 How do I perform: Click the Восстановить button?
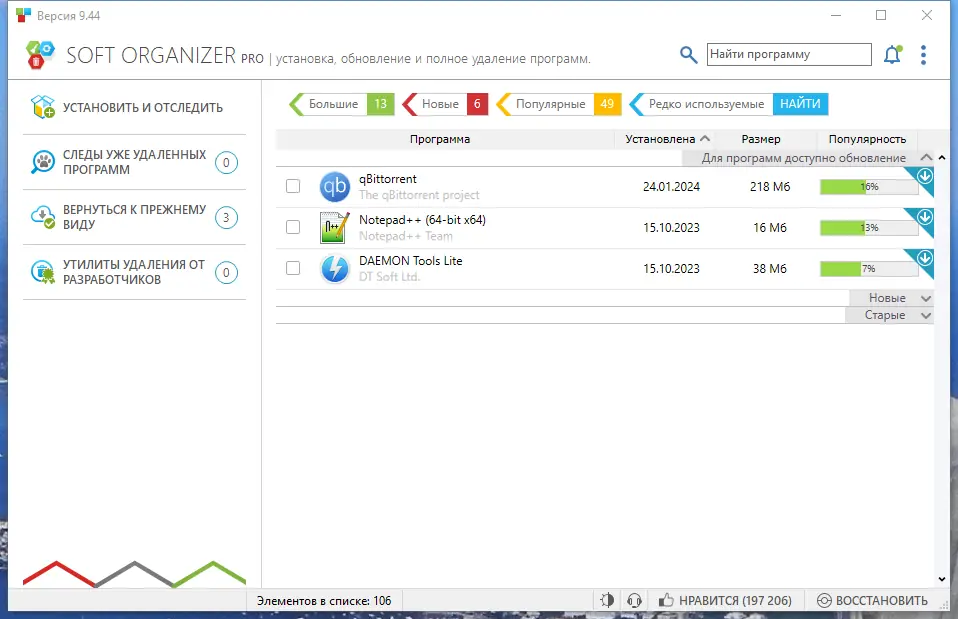pyautogui.click(x=872, y=601)
